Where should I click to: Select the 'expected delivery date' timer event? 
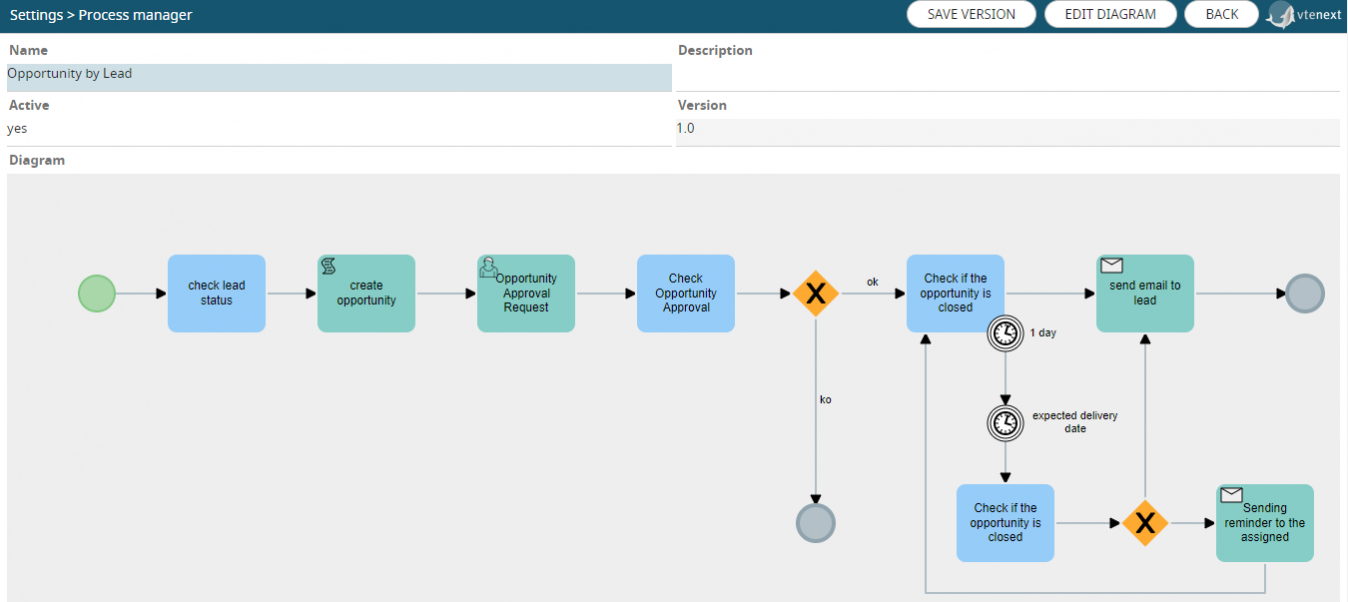1005,423
